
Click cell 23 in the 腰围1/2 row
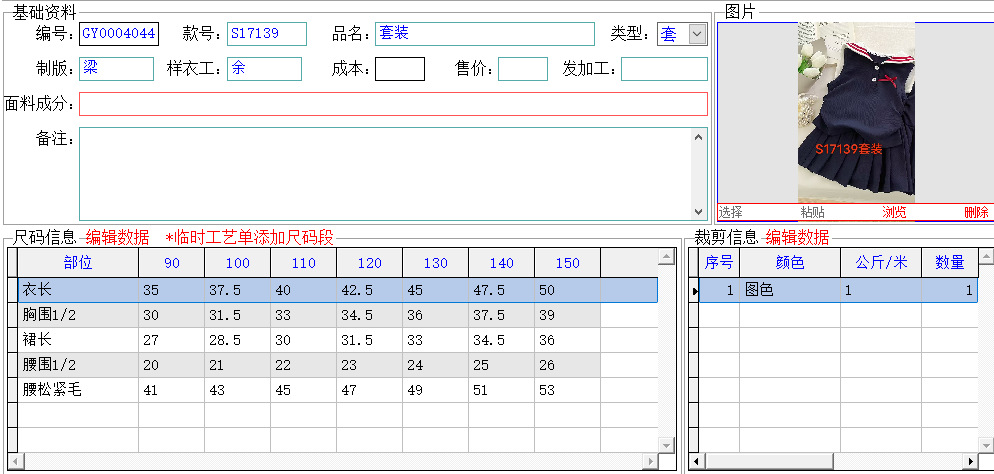click(370, 365)
